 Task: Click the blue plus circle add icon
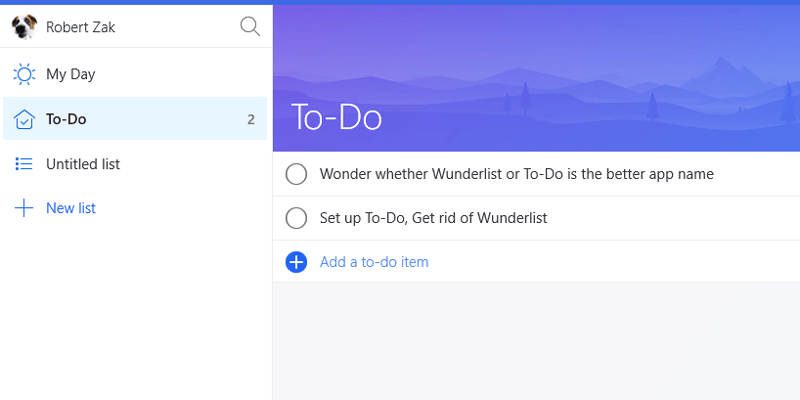coord(296,262)
